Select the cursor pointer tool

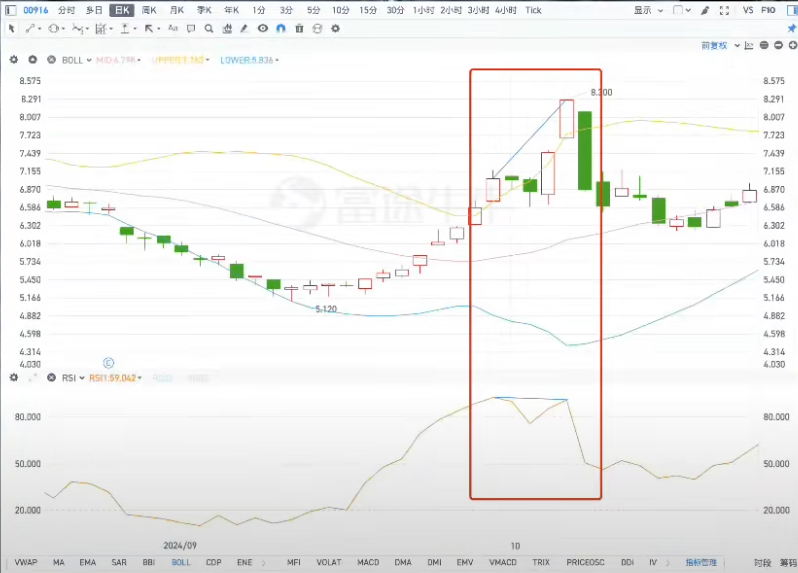click(12, 28)
